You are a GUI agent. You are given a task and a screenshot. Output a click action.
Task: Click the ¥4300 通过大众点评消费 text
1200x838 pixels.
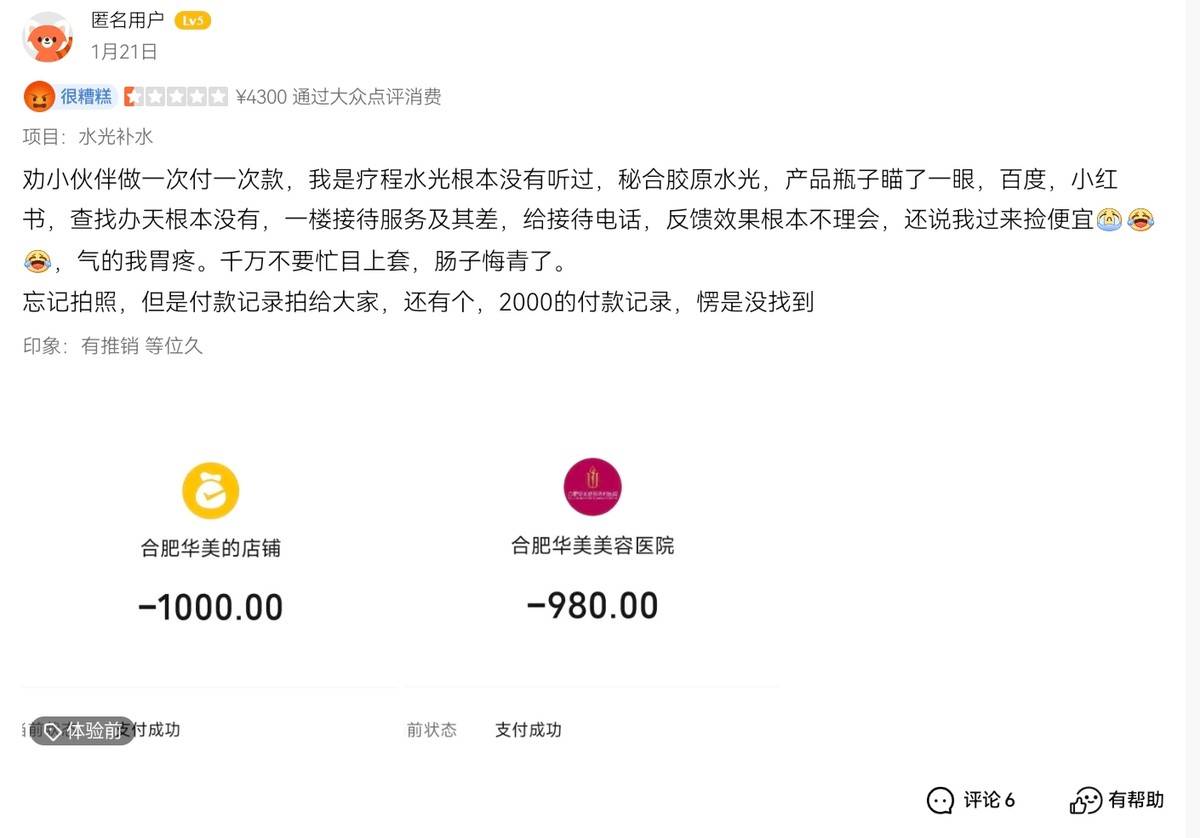(x=338, y=97)
